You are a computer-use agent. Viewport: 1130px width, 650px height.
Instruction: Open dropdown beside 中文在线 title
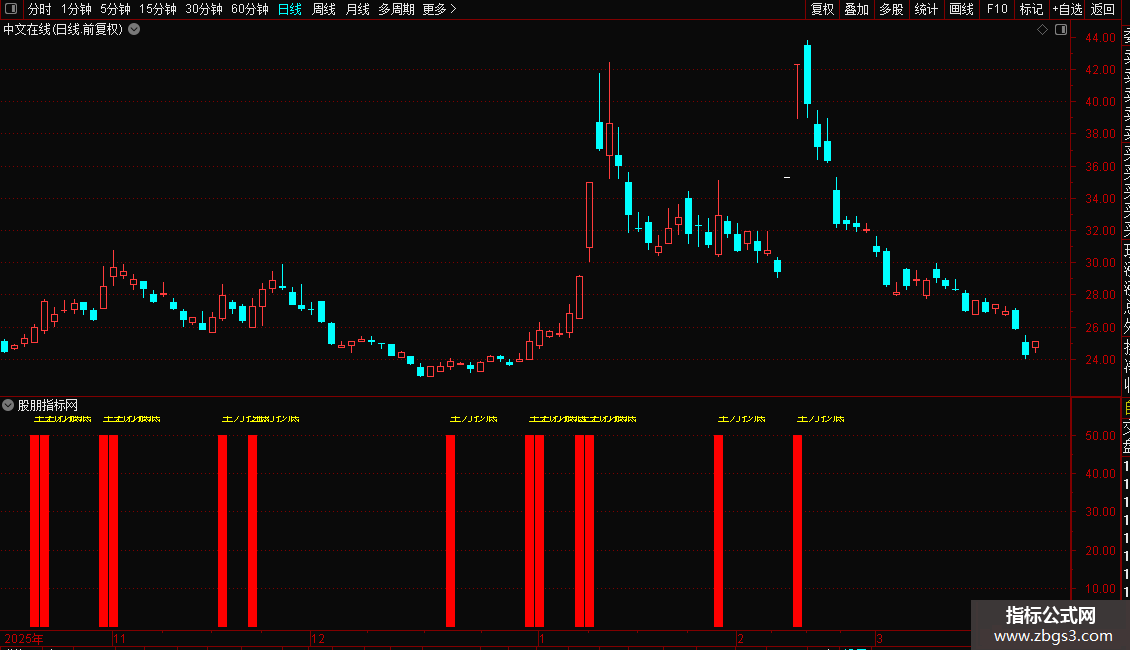click(x=134, y=30)
